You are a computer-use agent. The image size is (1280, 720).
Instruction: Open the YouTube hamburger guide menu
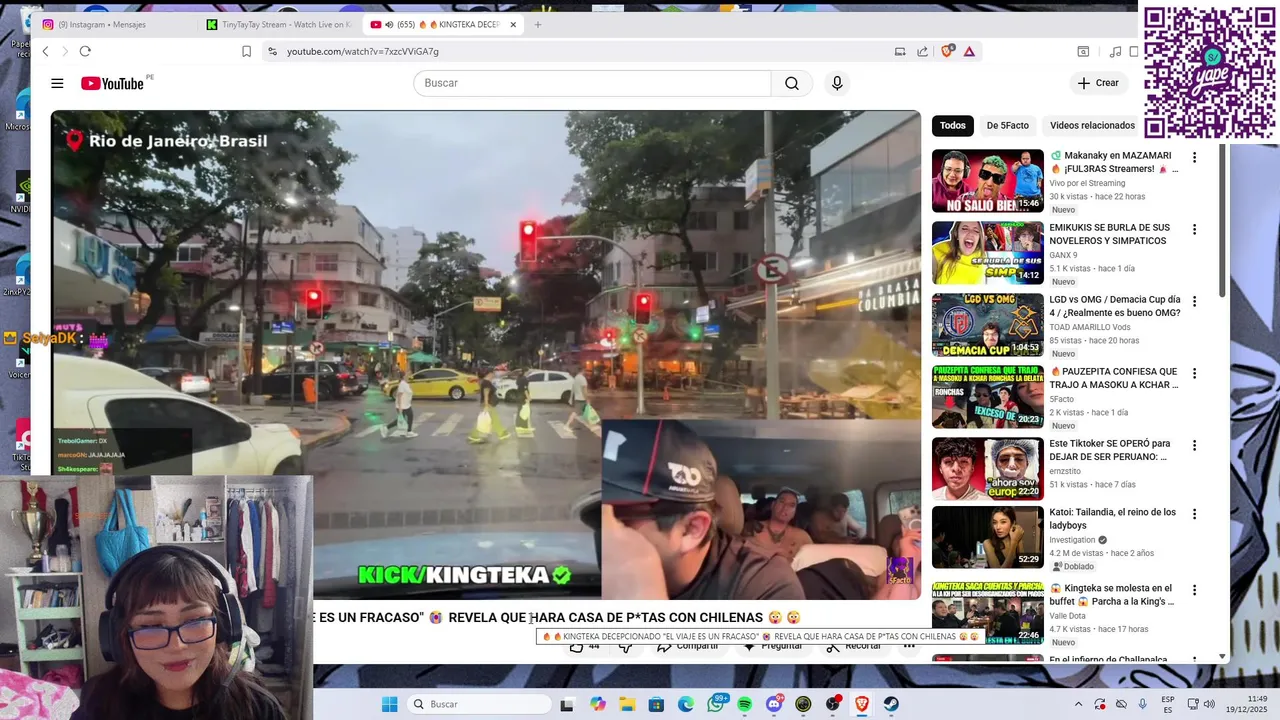pos(57,83)
